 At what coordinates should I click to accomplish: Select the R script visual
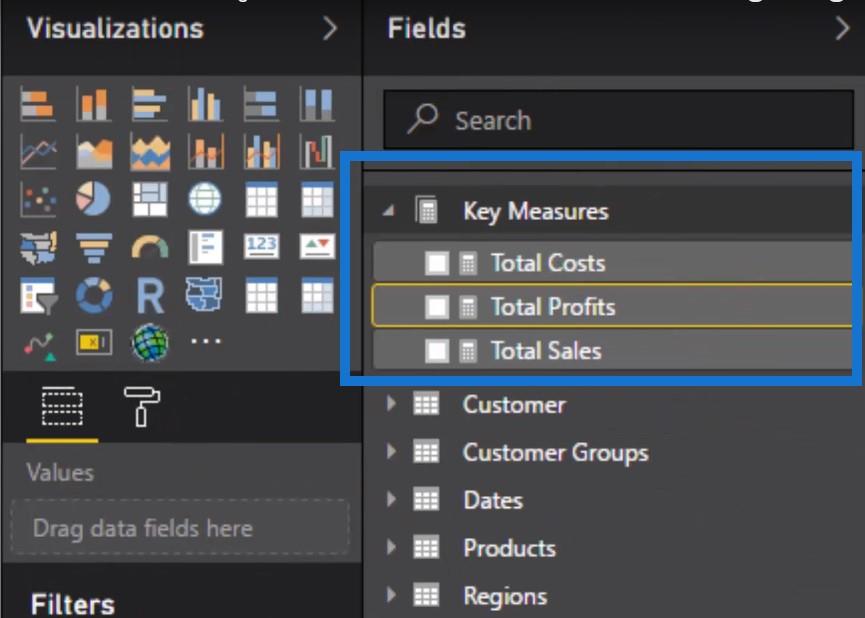[x=149, y=295]
